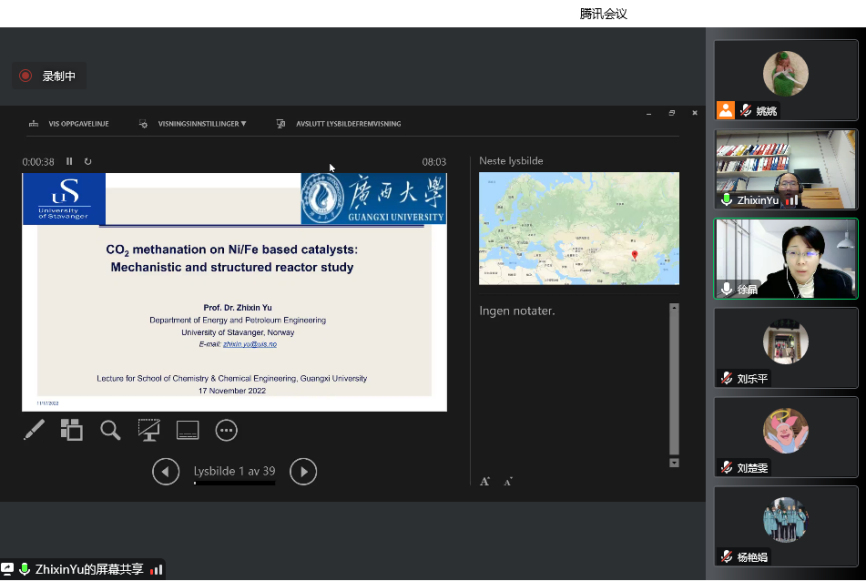The width and height of the screenshot is (866, 581).
Task: Click AVSLUTT LYSBILDEFREMVISNING to end show
Action: pos(339,124)
